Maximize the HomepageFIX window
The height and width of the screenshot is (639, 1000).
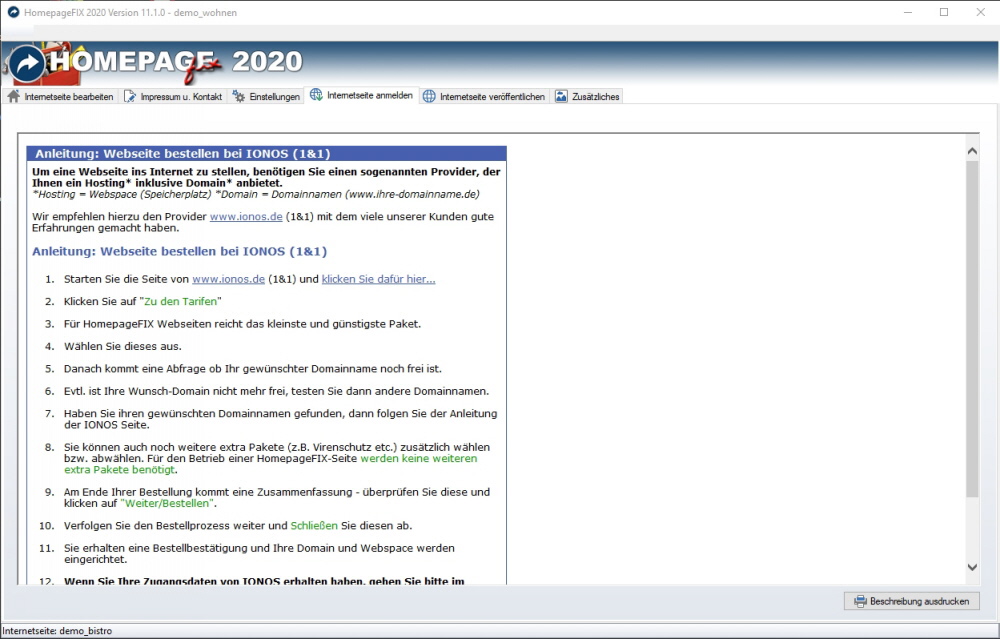944,13
